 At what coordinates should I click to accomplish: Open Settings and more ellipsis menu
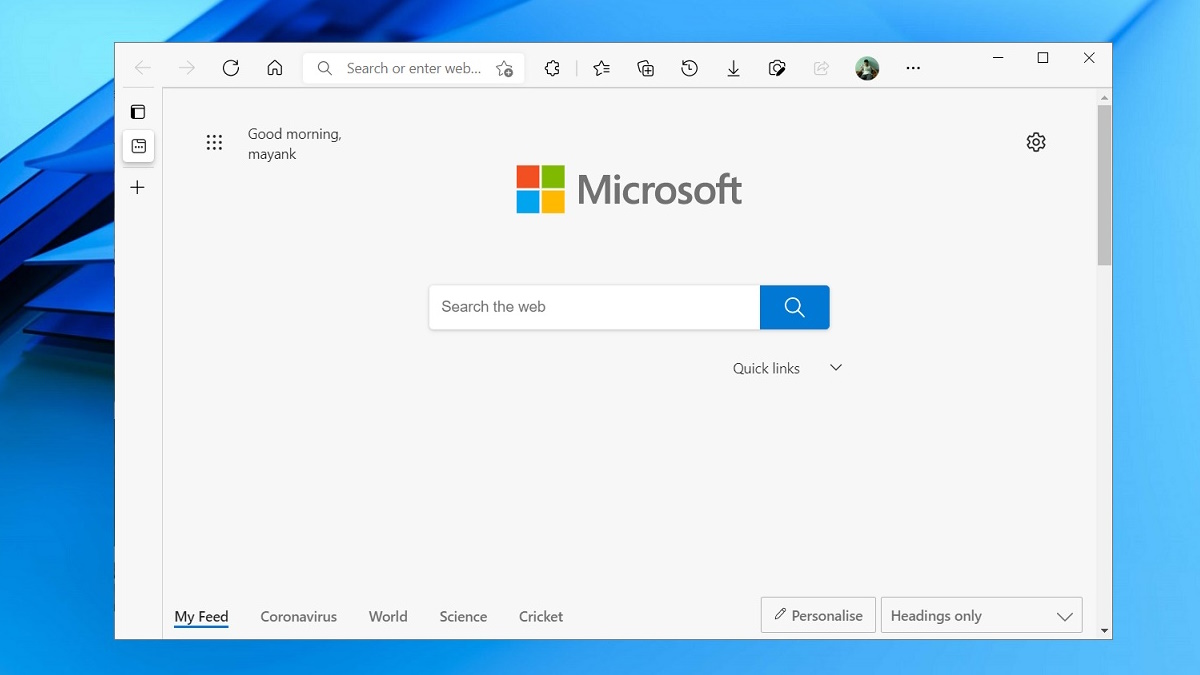tap(913, 68)
